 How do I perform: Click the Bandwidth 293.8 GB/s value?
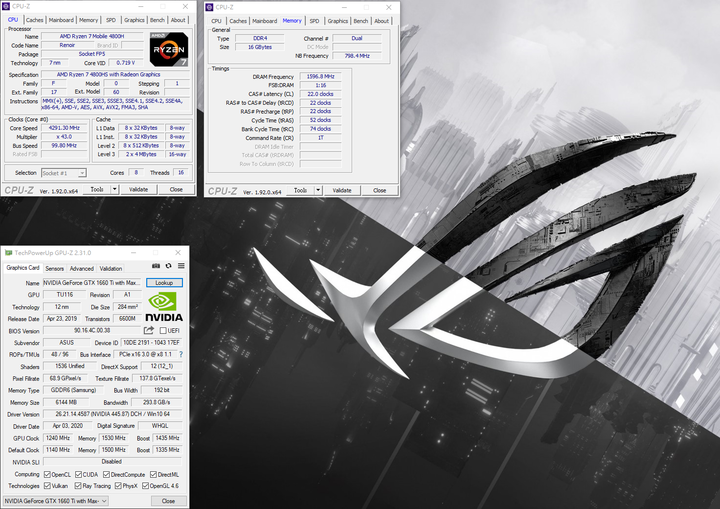(157, 402)
